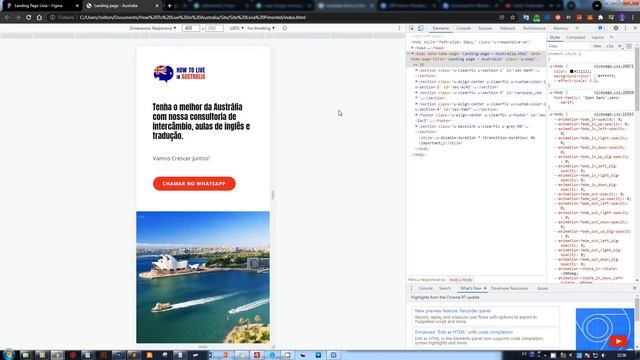Open the Performance panel tab
This screenshot has width=640, height=360.
click(x=534, y=28)
